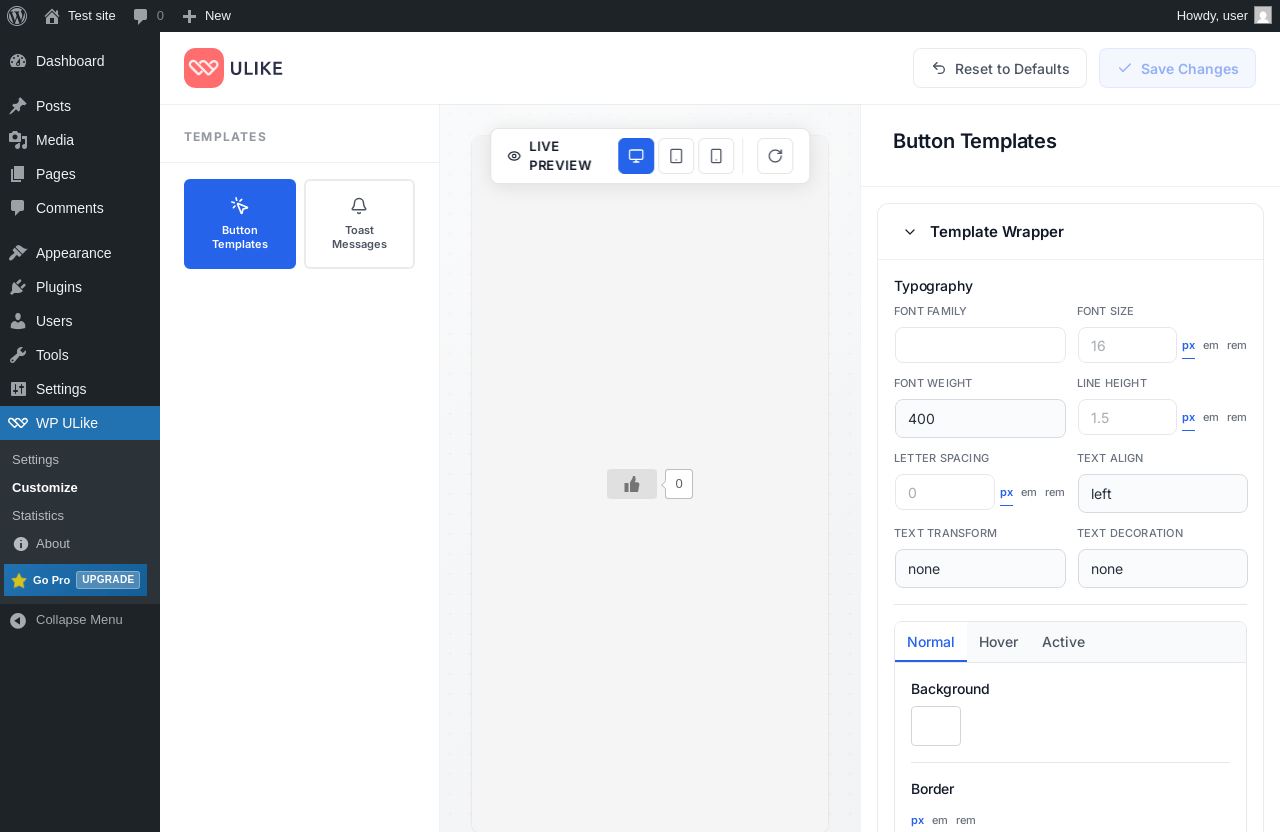Switch preview to mobile view

coord(716,156)
